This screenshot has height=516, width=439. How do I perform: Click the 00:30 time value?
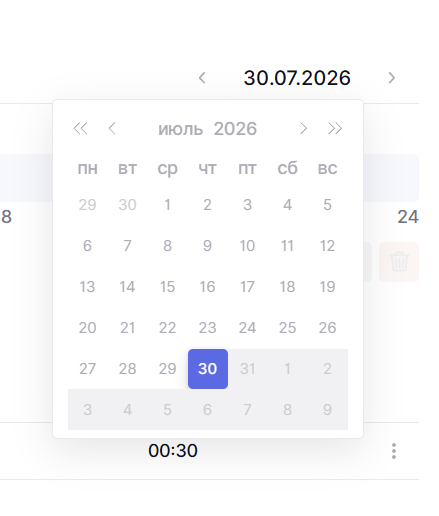173,451
